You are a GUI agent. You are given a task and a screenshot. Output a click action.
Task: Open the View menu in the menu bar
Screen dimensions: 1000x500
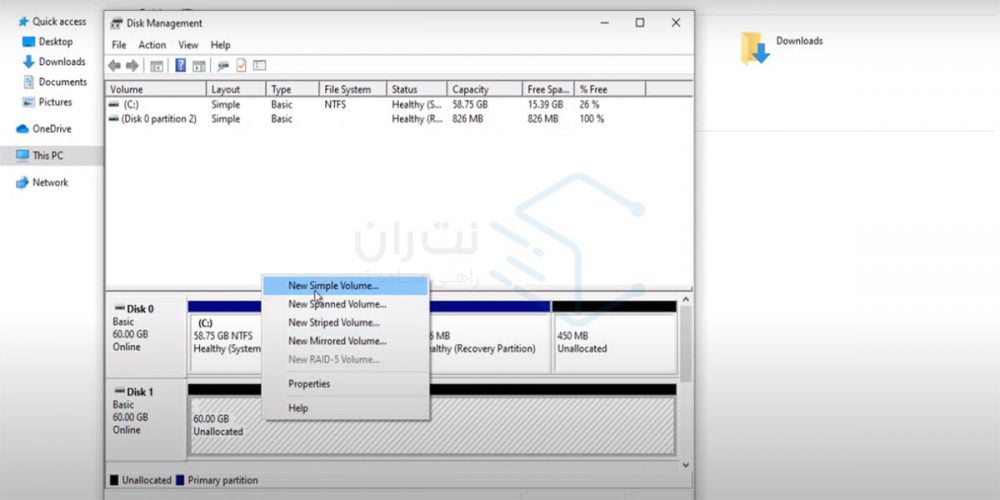(x=188, y=45)
